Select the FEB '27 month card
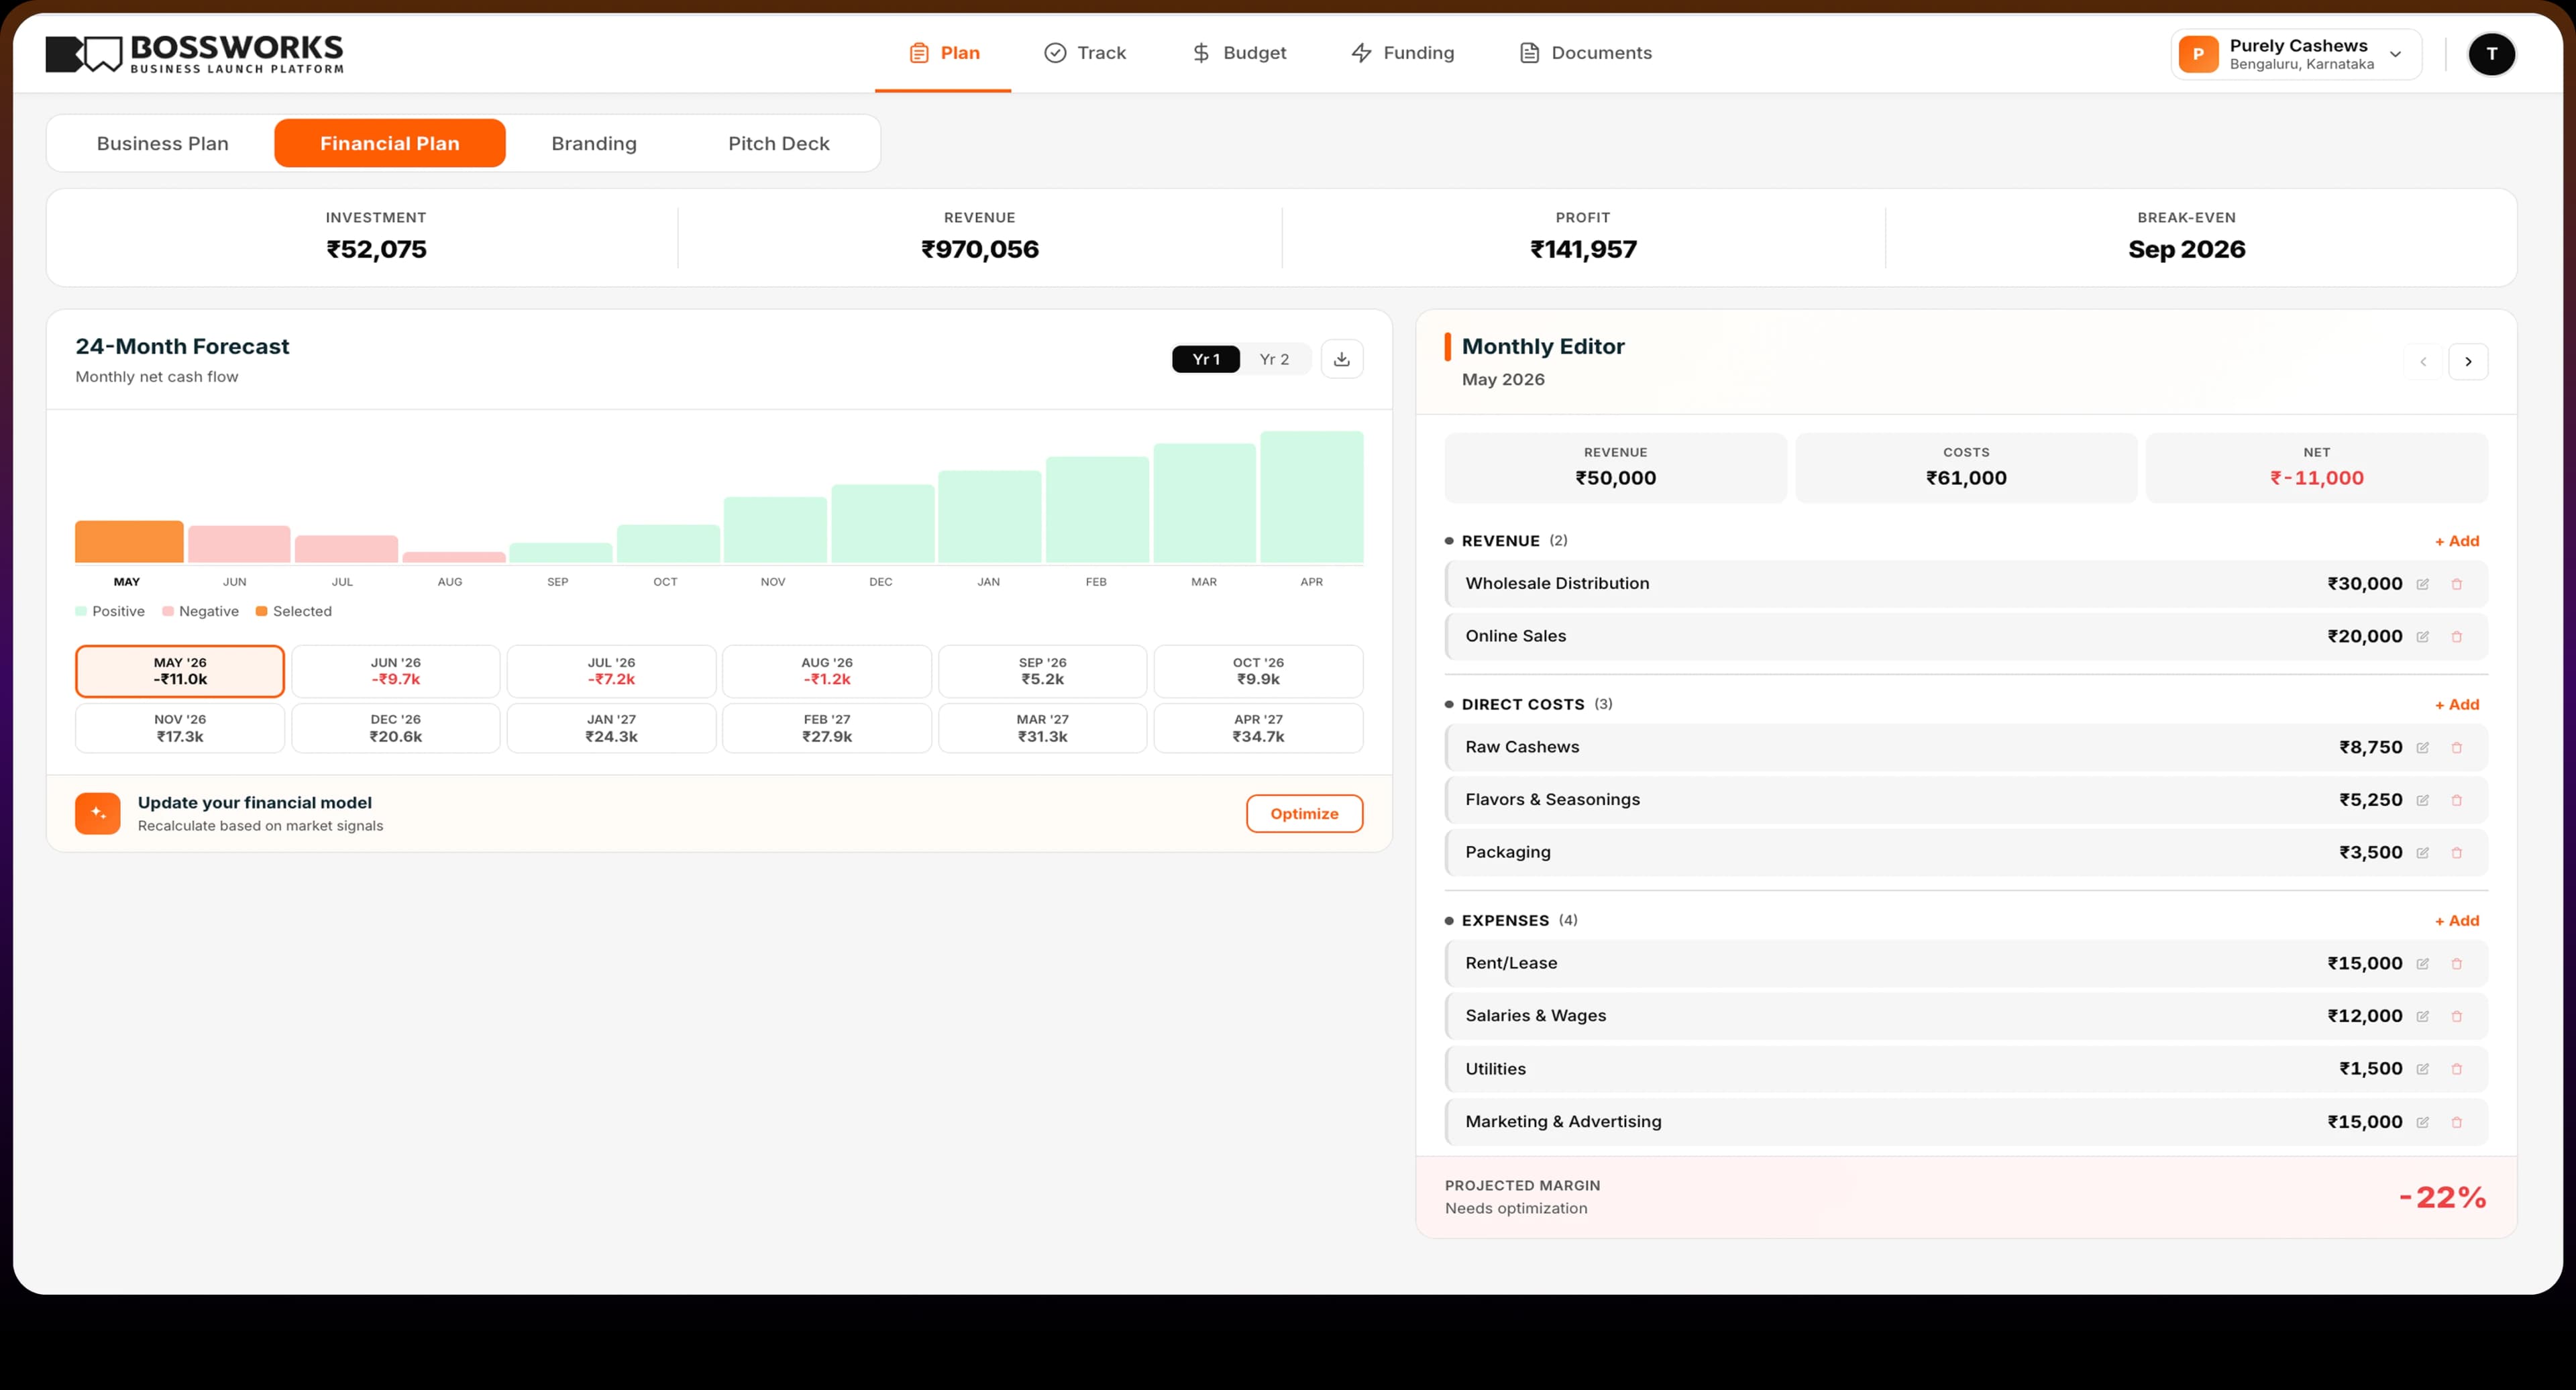 point(827,728)
